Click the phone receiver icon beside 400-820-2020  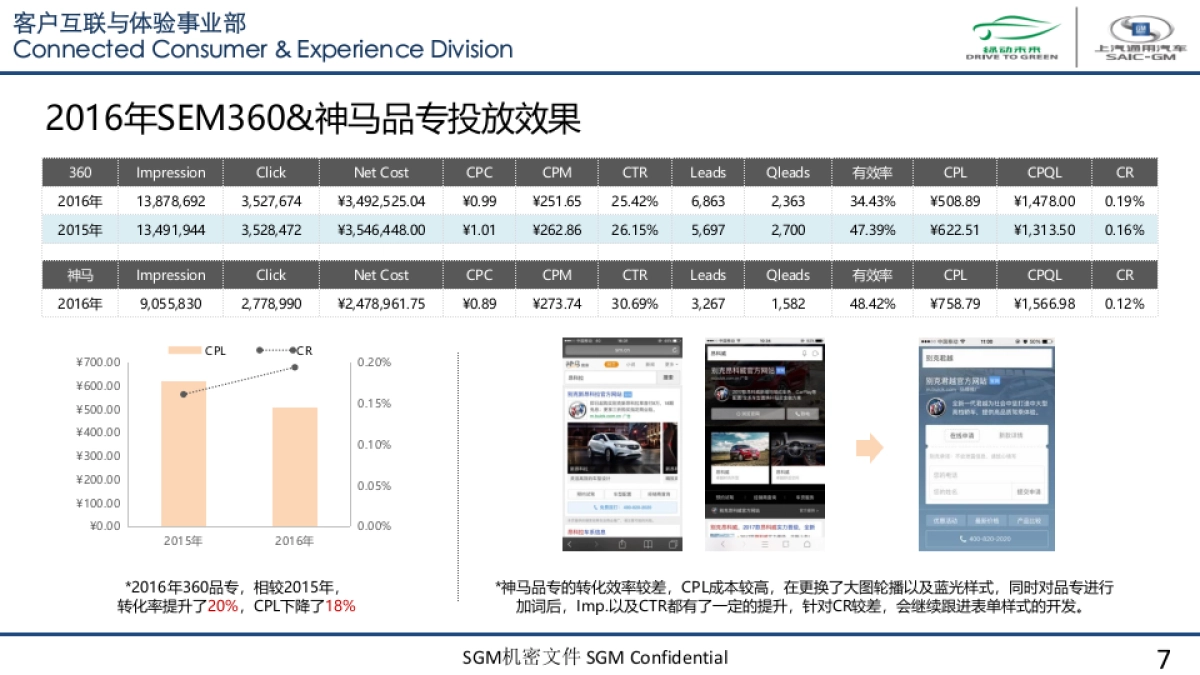tap(961, 537)
